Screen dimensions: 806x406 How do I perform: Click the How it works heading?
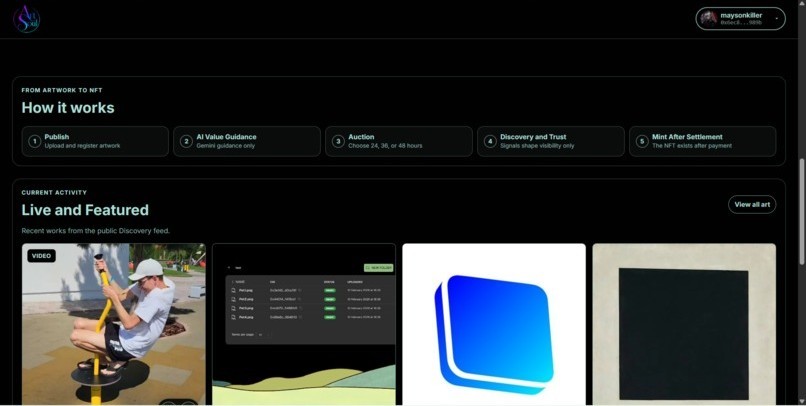pos(68,108)
